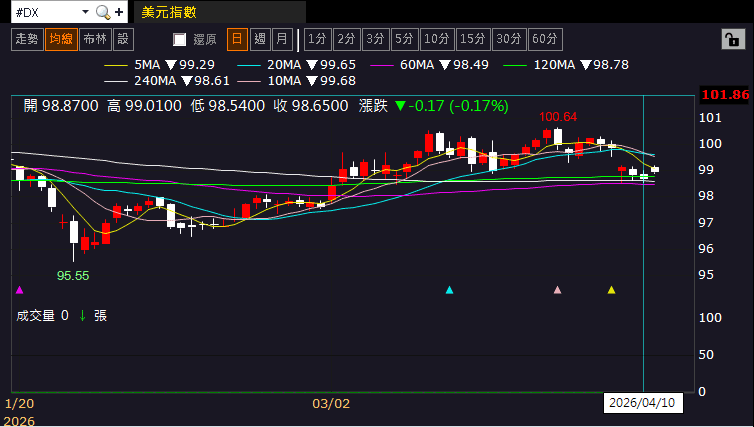Click the 95.55 low price label
The height and width of the screenshot is (427, 754).
[73, 276]
